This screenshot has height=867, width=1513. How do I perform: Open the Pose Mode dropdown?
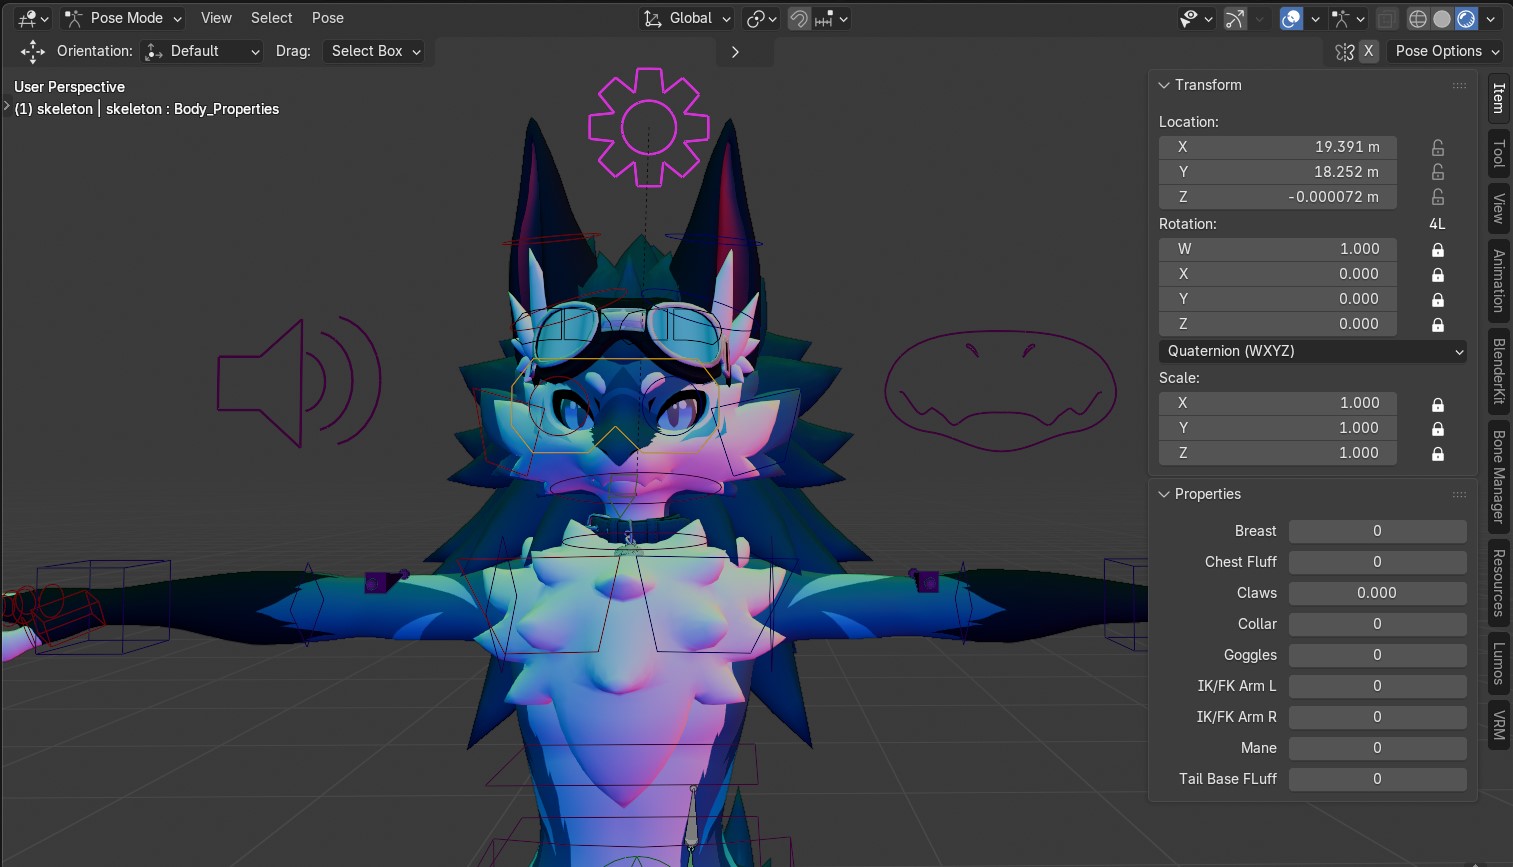click(x=120, y=17)
